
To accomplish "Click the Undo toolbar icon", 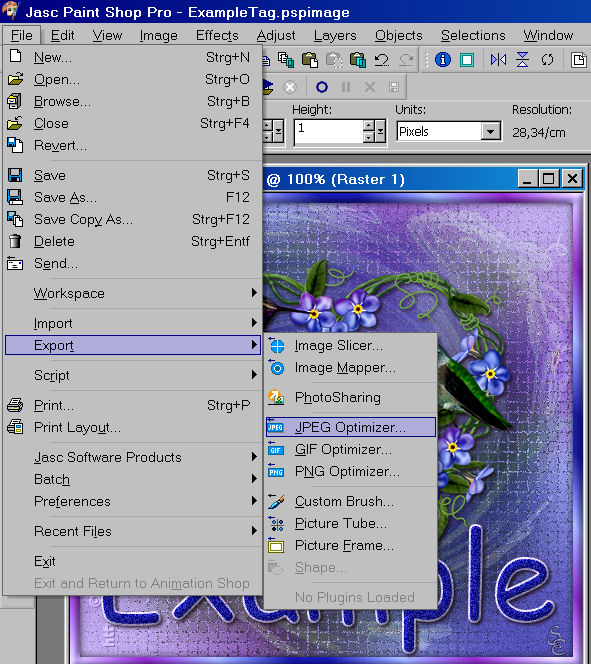I will click(382, 60).
